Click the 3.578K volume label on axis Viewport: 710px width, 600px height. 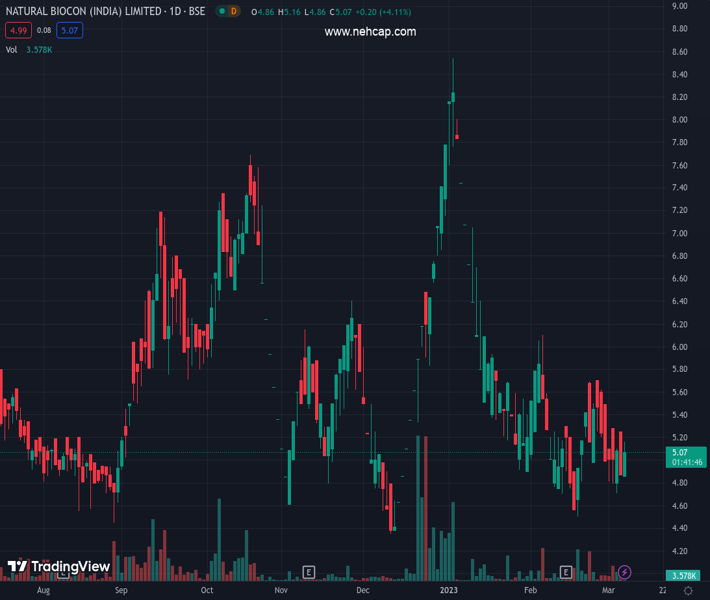coord(683,575)
